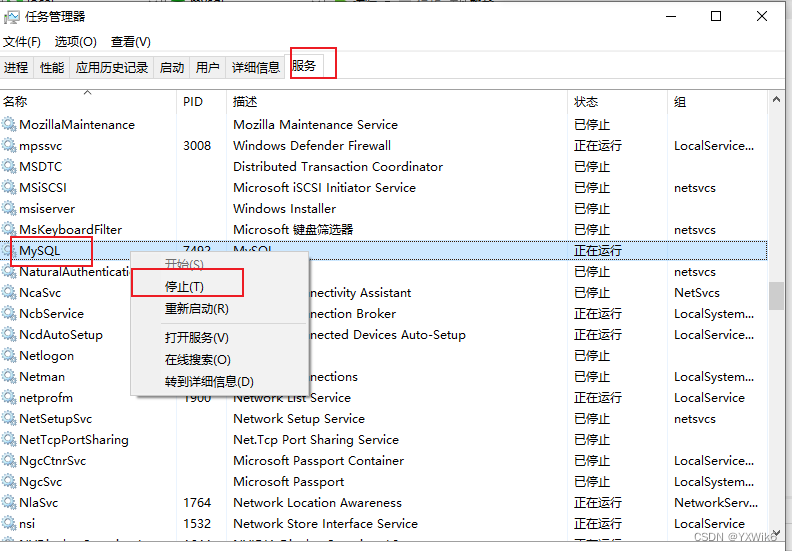Image resolution: width=792 pixels, height=551 pixels.
Task: Sort by the 组 column header
Action: pyautogui.click(x=717, y=102)
